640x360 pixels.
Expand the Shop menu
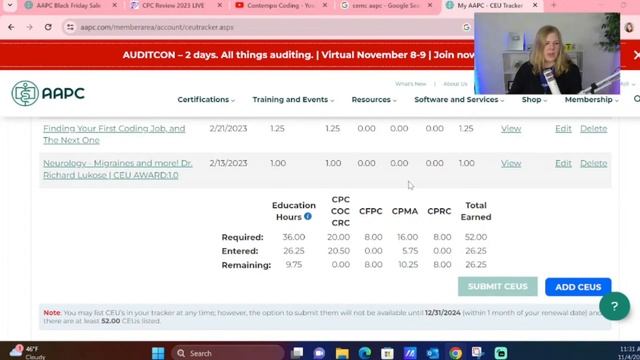pyautogui.click(x=534, y=100)
